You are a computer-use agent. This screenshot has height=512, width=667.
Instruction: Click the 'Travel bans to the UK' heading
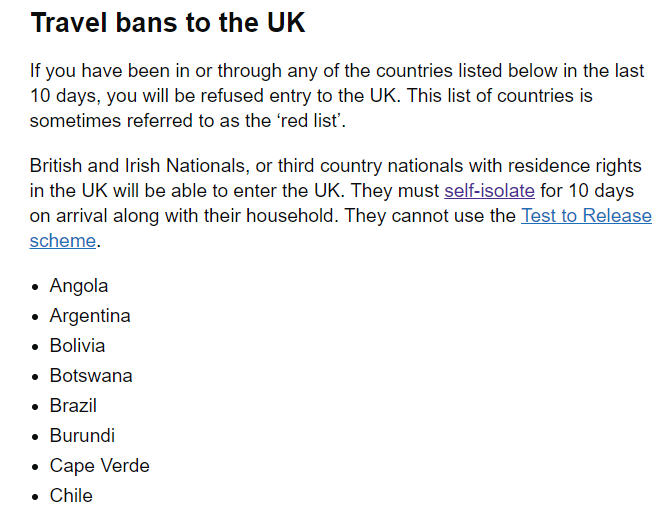click(x=168, y=22)
